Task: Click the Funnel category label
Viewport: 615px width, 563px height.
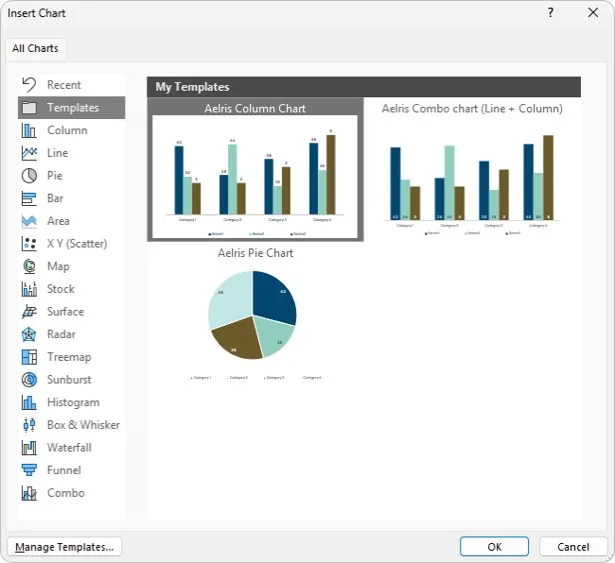Action: click(x=64, y=470)
